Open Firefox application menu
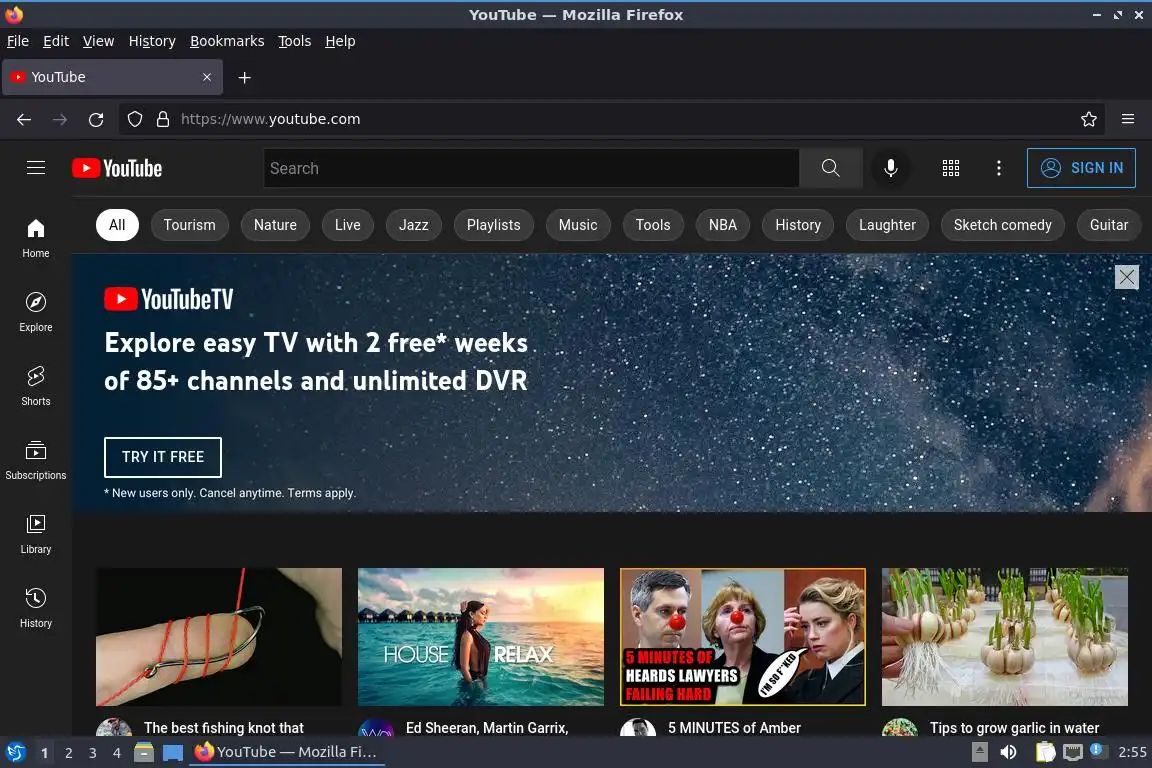This screenshot has height=768, width=1152. coord(1128,119)
